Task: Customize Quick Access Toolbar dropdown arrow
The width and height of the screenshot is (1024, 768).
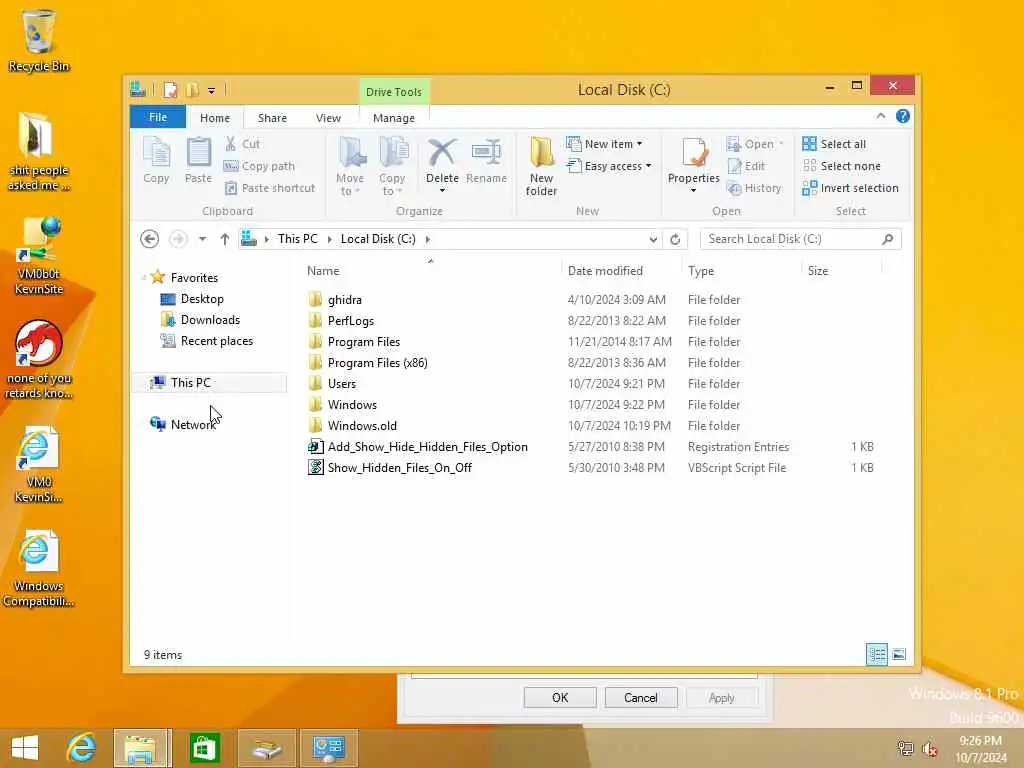Action: [212, 91]
